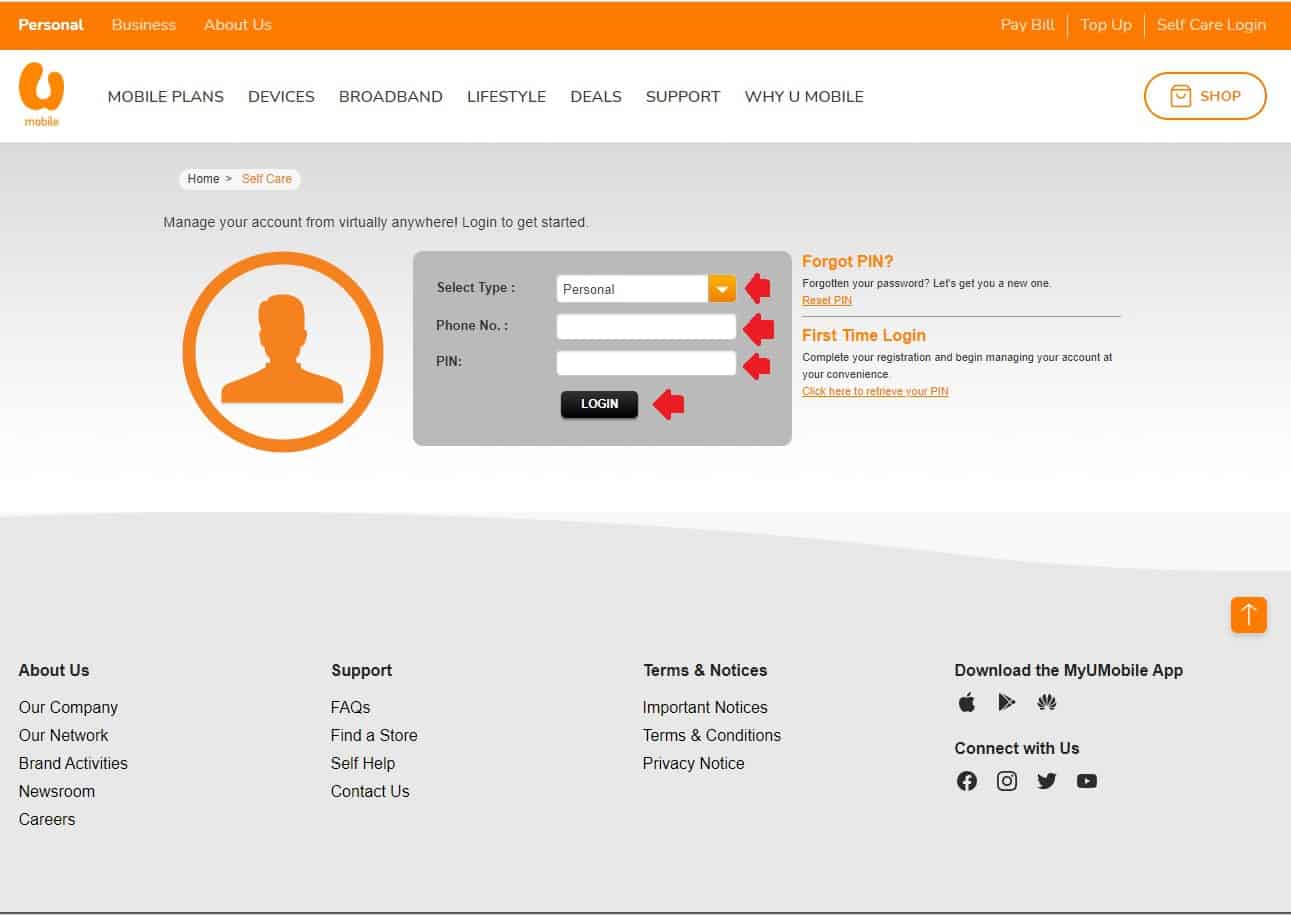Open the BROADBAND menu

click(391, 97)
